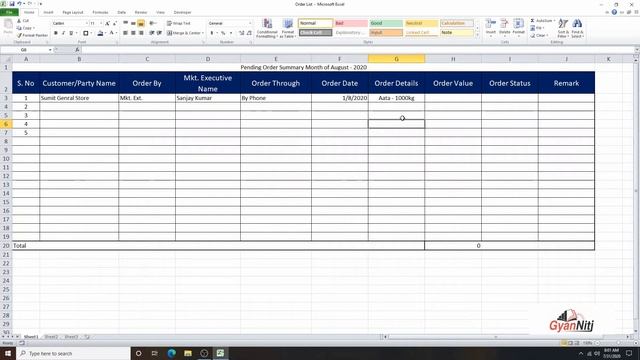Choose a fill color from paint bucket
The height and width of the screenshot is (360, 640).
(100, 33)
